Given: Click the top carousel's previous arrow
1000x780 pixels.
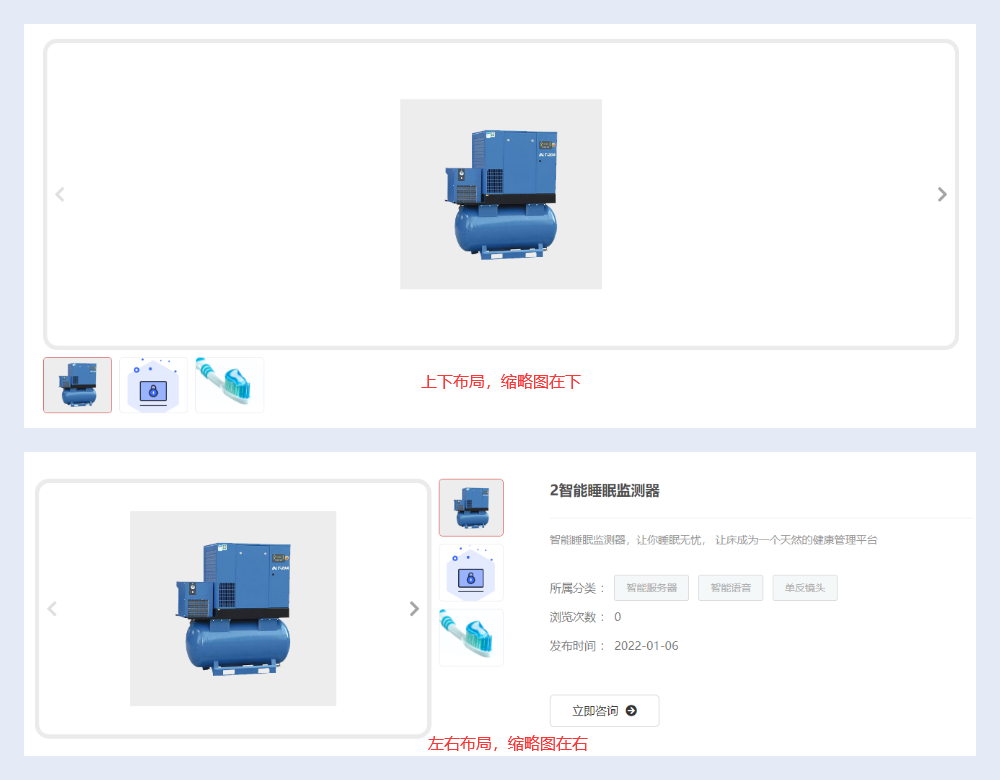Looking at the screenshot, I should [x=60, y=194].
